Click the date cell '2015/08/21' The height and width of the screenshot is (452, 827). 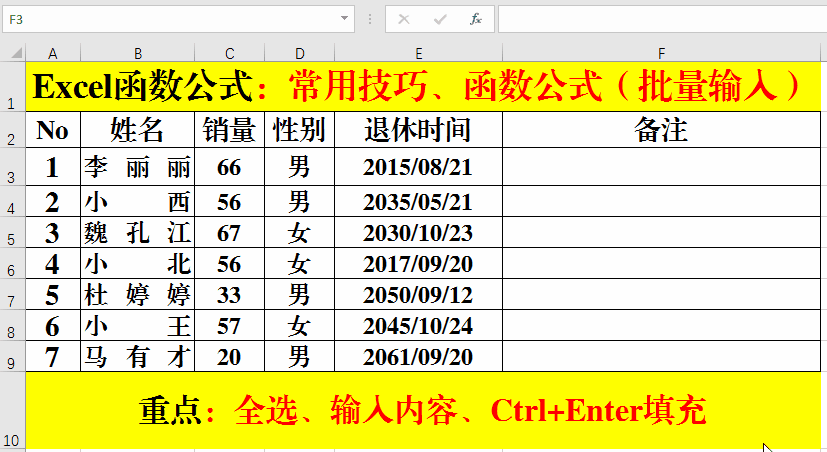click(419, 167)
